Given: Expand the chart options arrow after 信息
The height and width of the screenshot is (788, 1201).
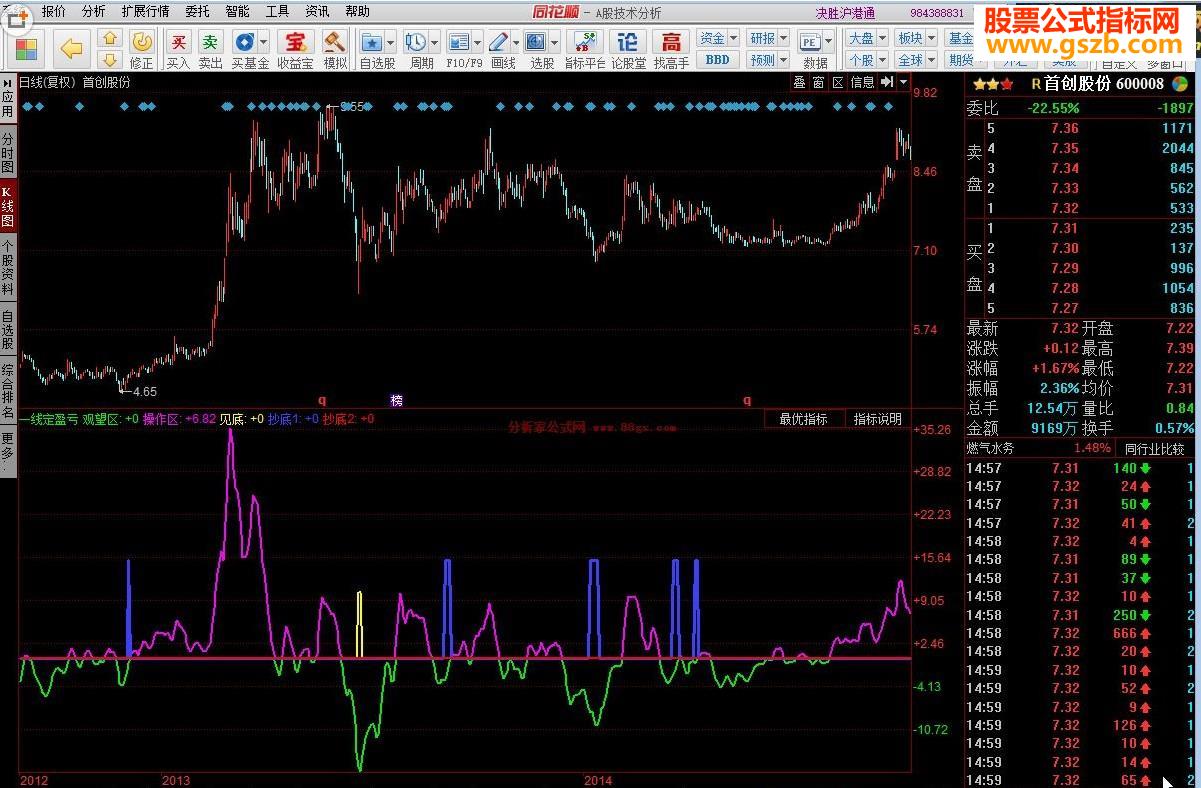Looking at the screenshot, I should click(x=904, y=82).
